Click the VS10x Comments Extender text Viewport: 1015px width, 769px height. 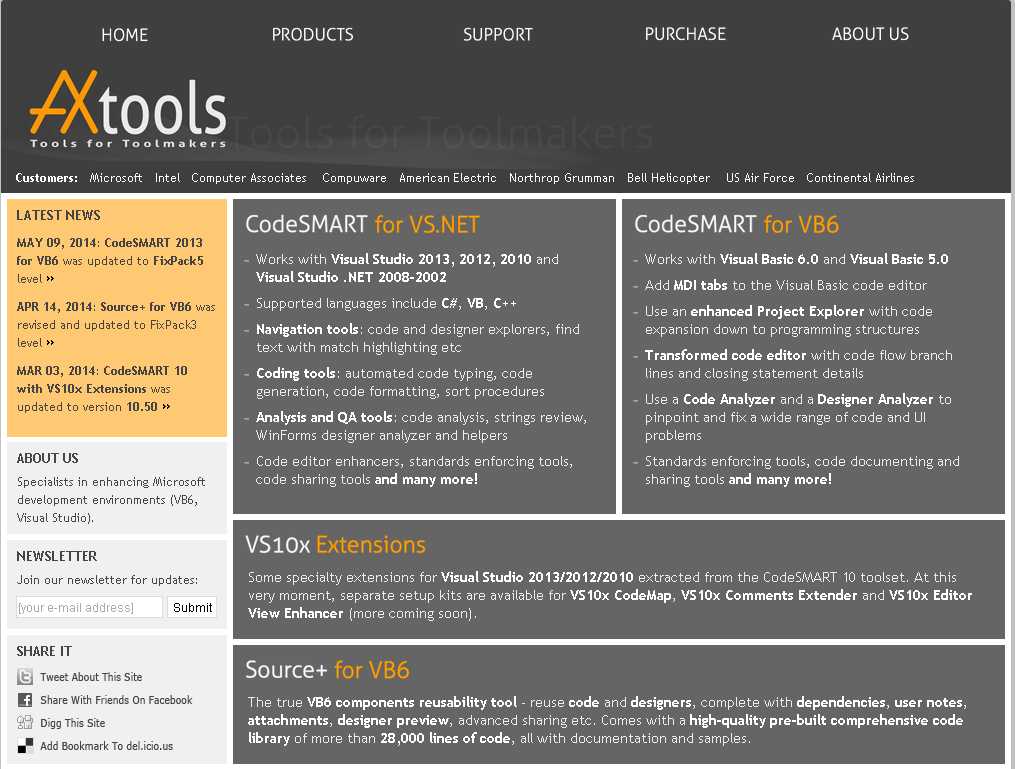769,595
